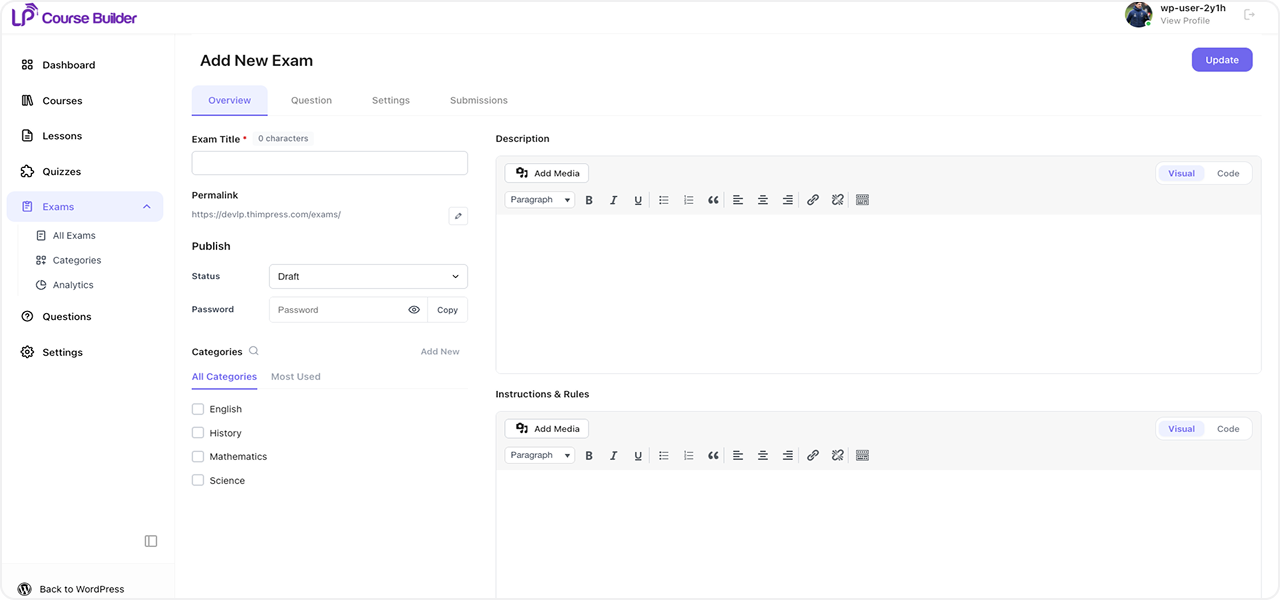This screenshot has height=600, width=1280.
Task: Toggle password visibility eye icon
Action: (x=414, y=310)
